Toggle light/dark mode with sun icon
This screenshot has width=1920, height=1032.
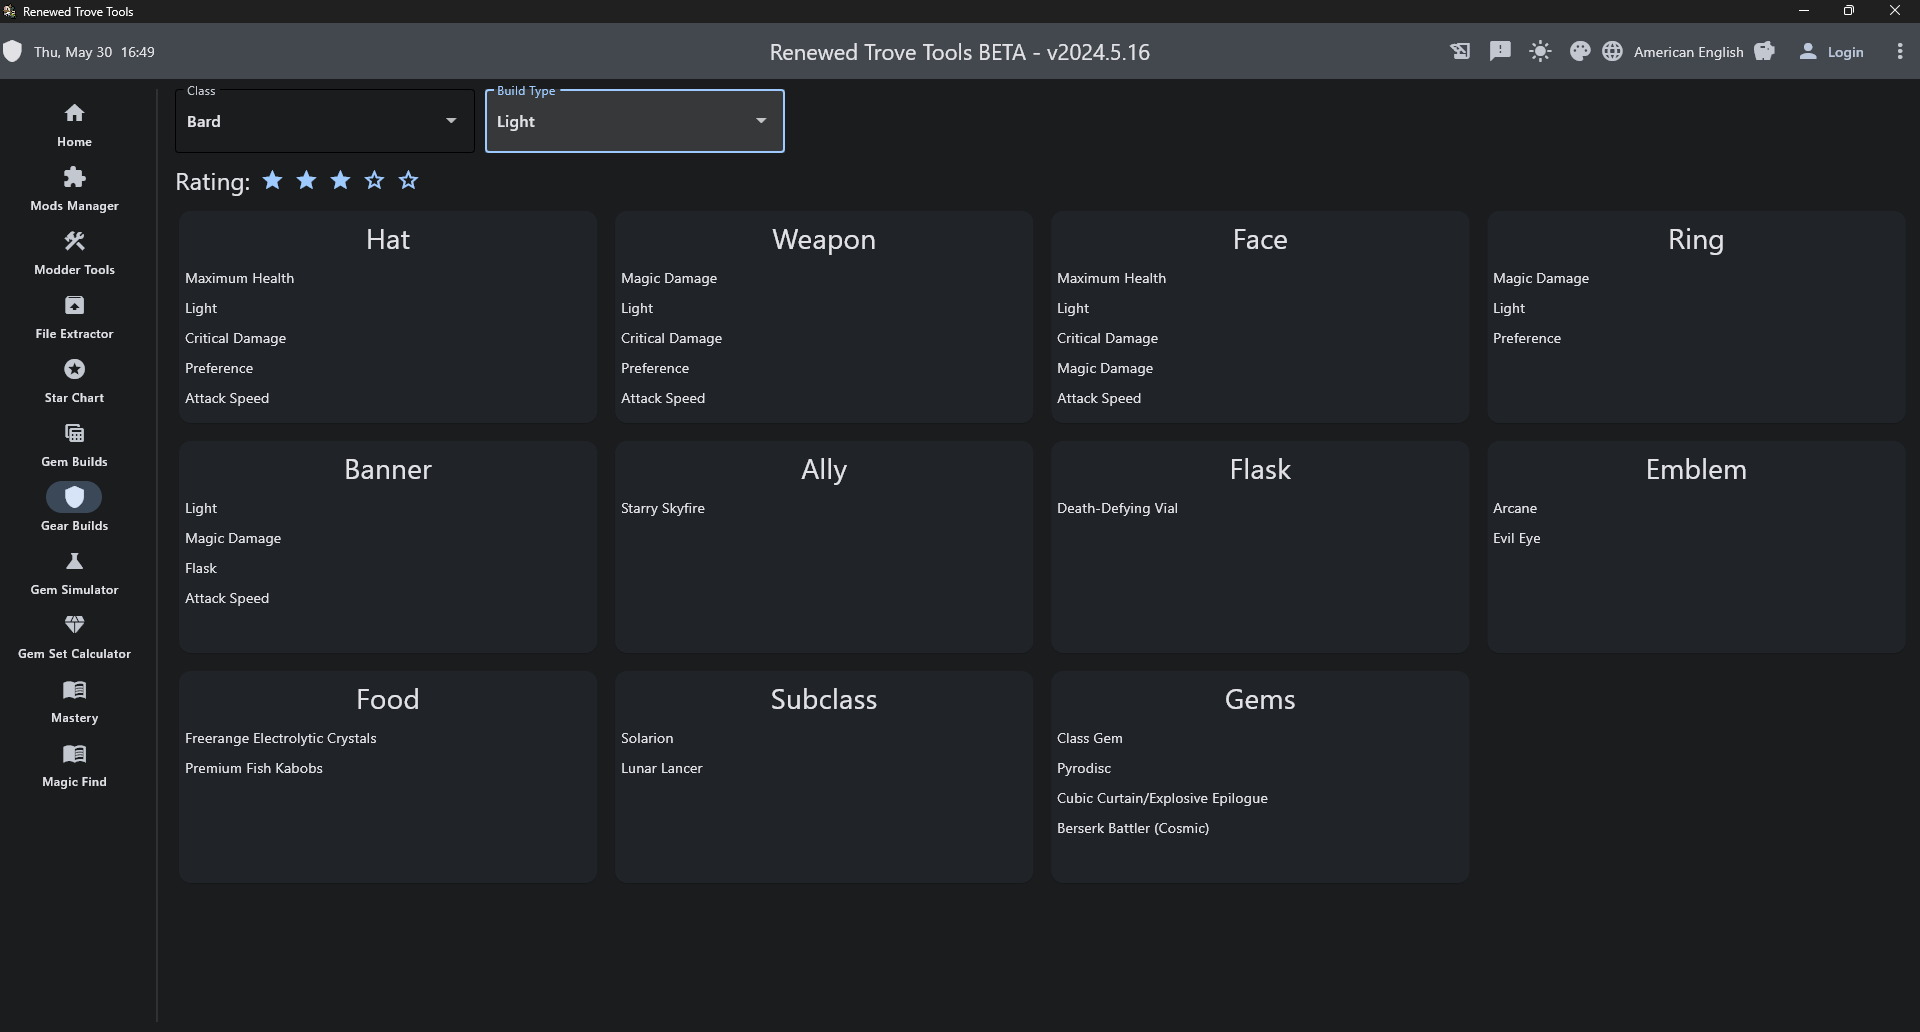tap(1540, 51)
